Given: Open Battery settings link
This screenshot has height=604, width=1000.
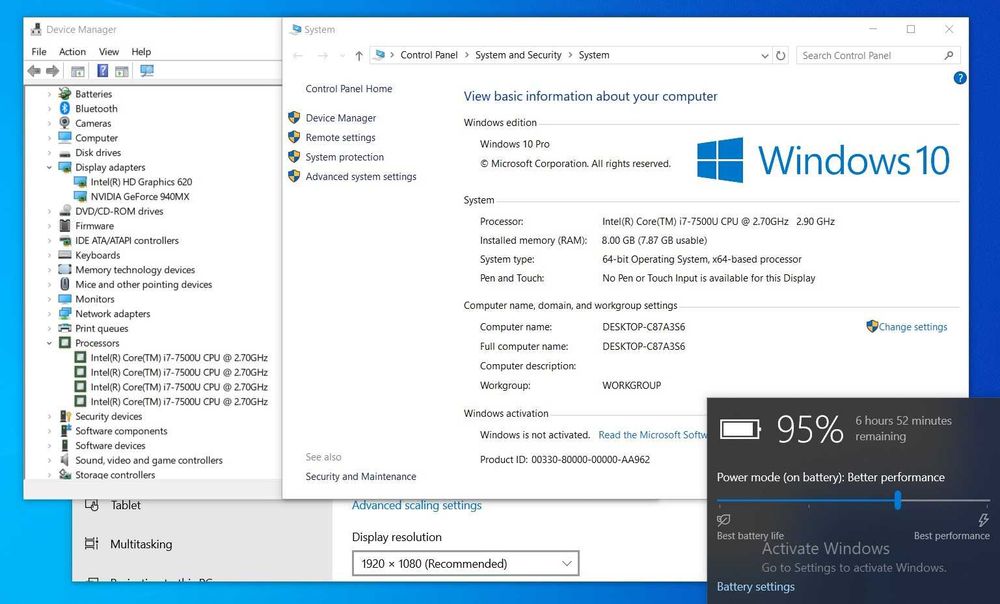Looking at the screenshot, I should pyautogui.click(x=755, y=587).
